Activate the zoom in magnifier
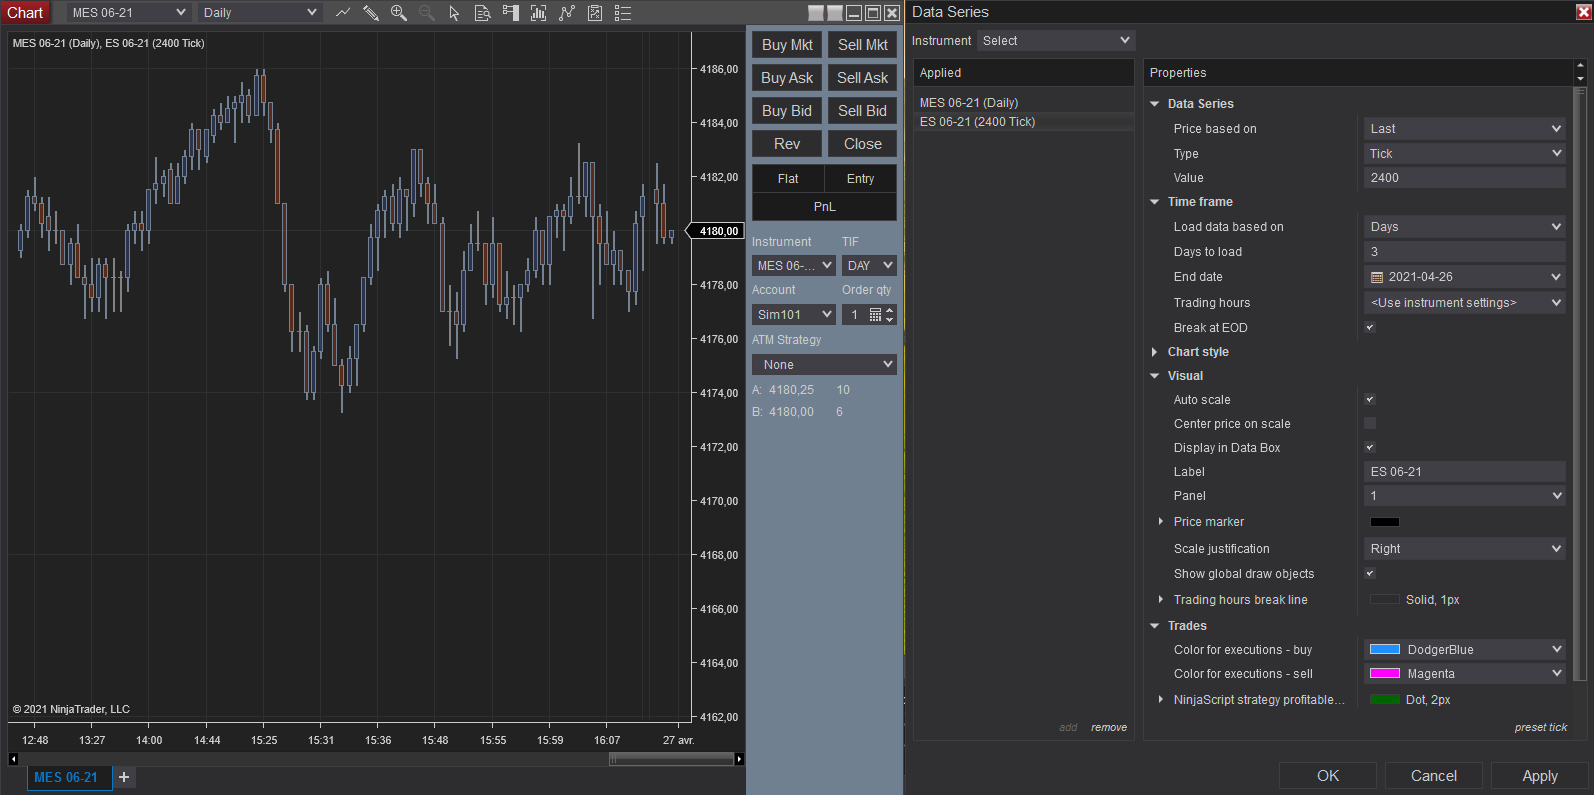The height and width of the screenshot is (795, 1594). click(399, 13)
